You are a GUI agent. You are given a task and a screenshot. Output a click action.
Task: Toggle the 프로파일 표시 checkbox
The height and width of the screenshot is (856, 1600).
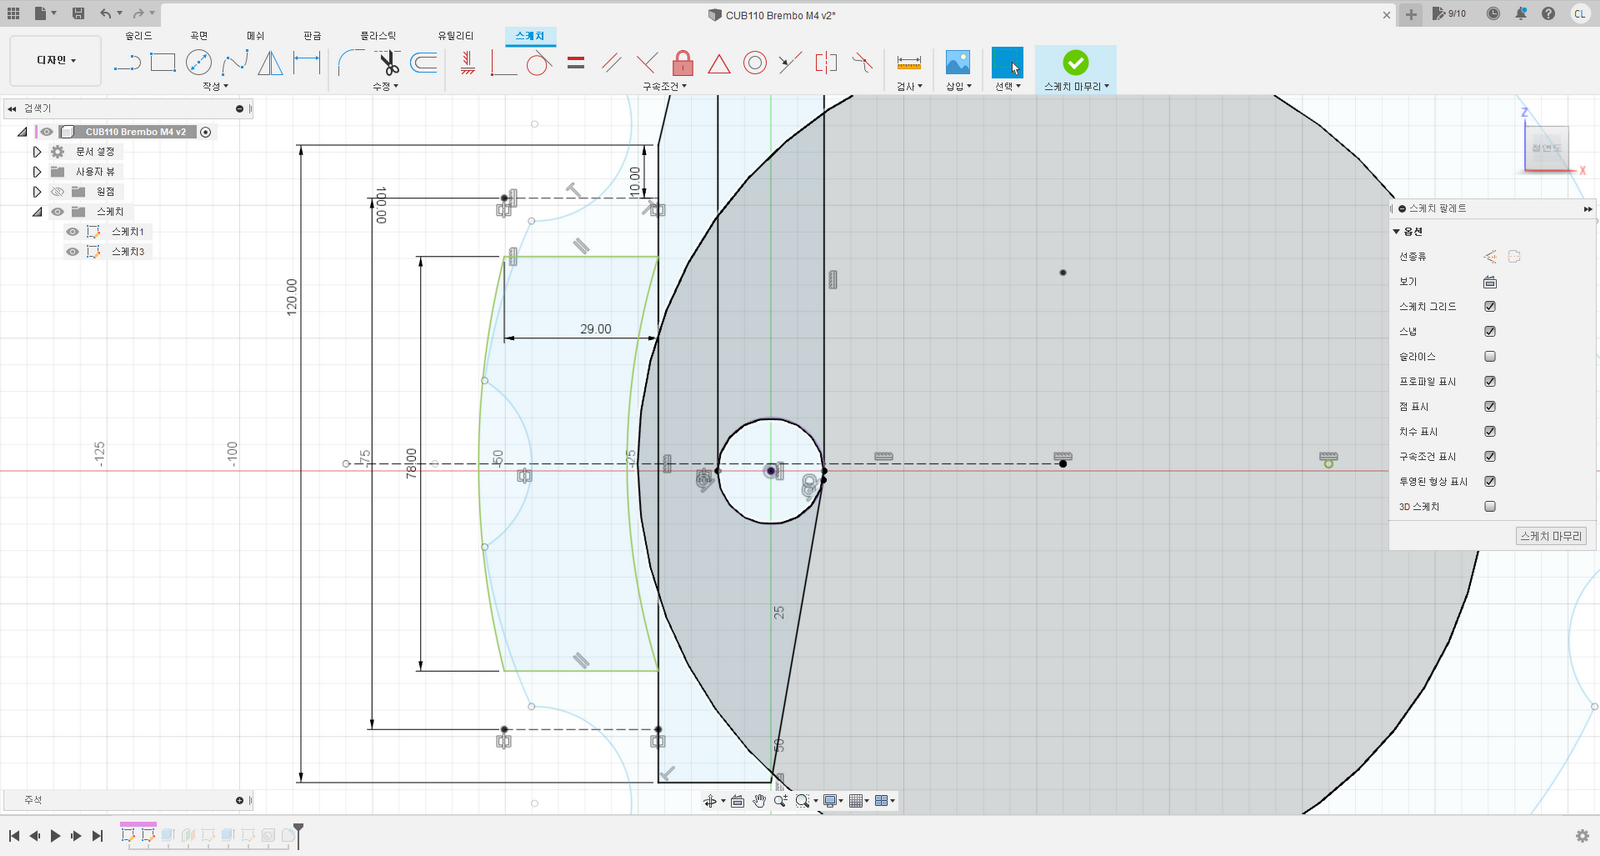point(1490,381)
